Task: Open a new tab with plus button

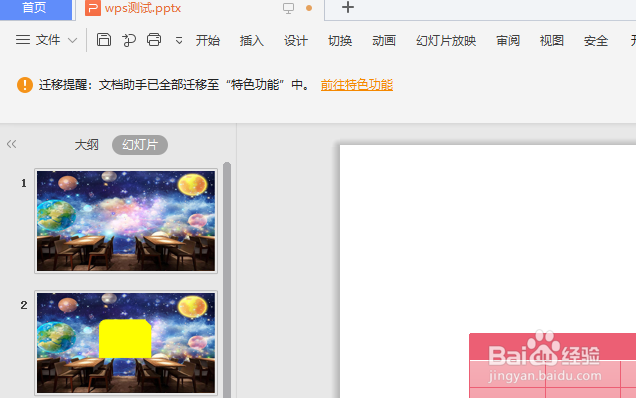Action: 348,8
